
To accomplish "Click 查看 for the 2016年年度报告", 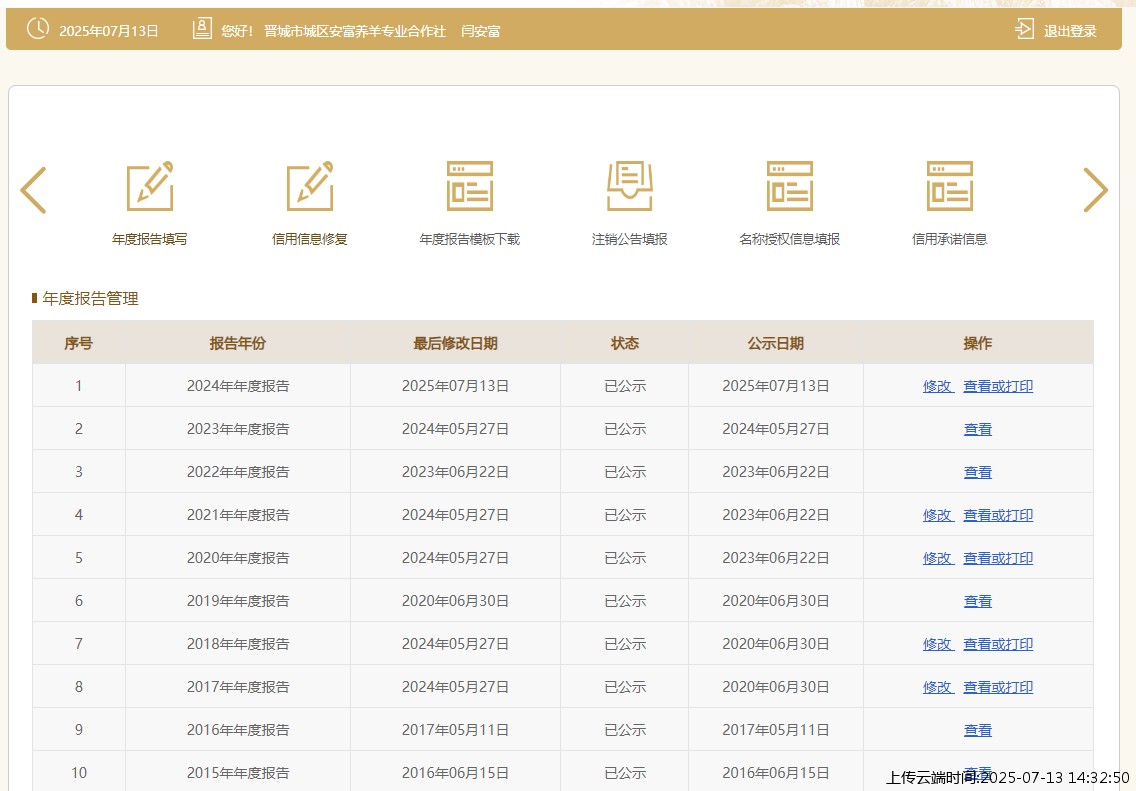I will pos(977,730).
